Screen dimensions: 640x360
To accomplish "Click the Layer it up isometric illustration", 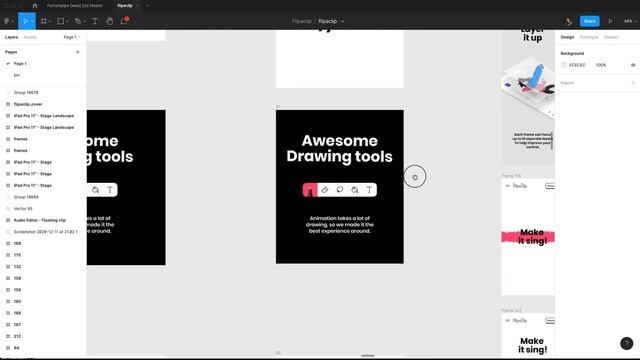I will 528,87.
